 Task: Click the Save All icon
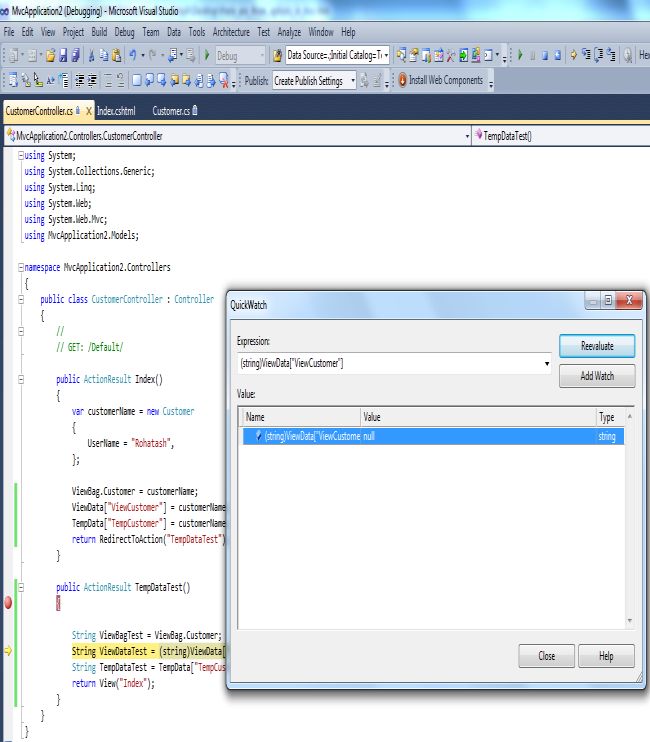pyautogui.click(x=76, y=55)
